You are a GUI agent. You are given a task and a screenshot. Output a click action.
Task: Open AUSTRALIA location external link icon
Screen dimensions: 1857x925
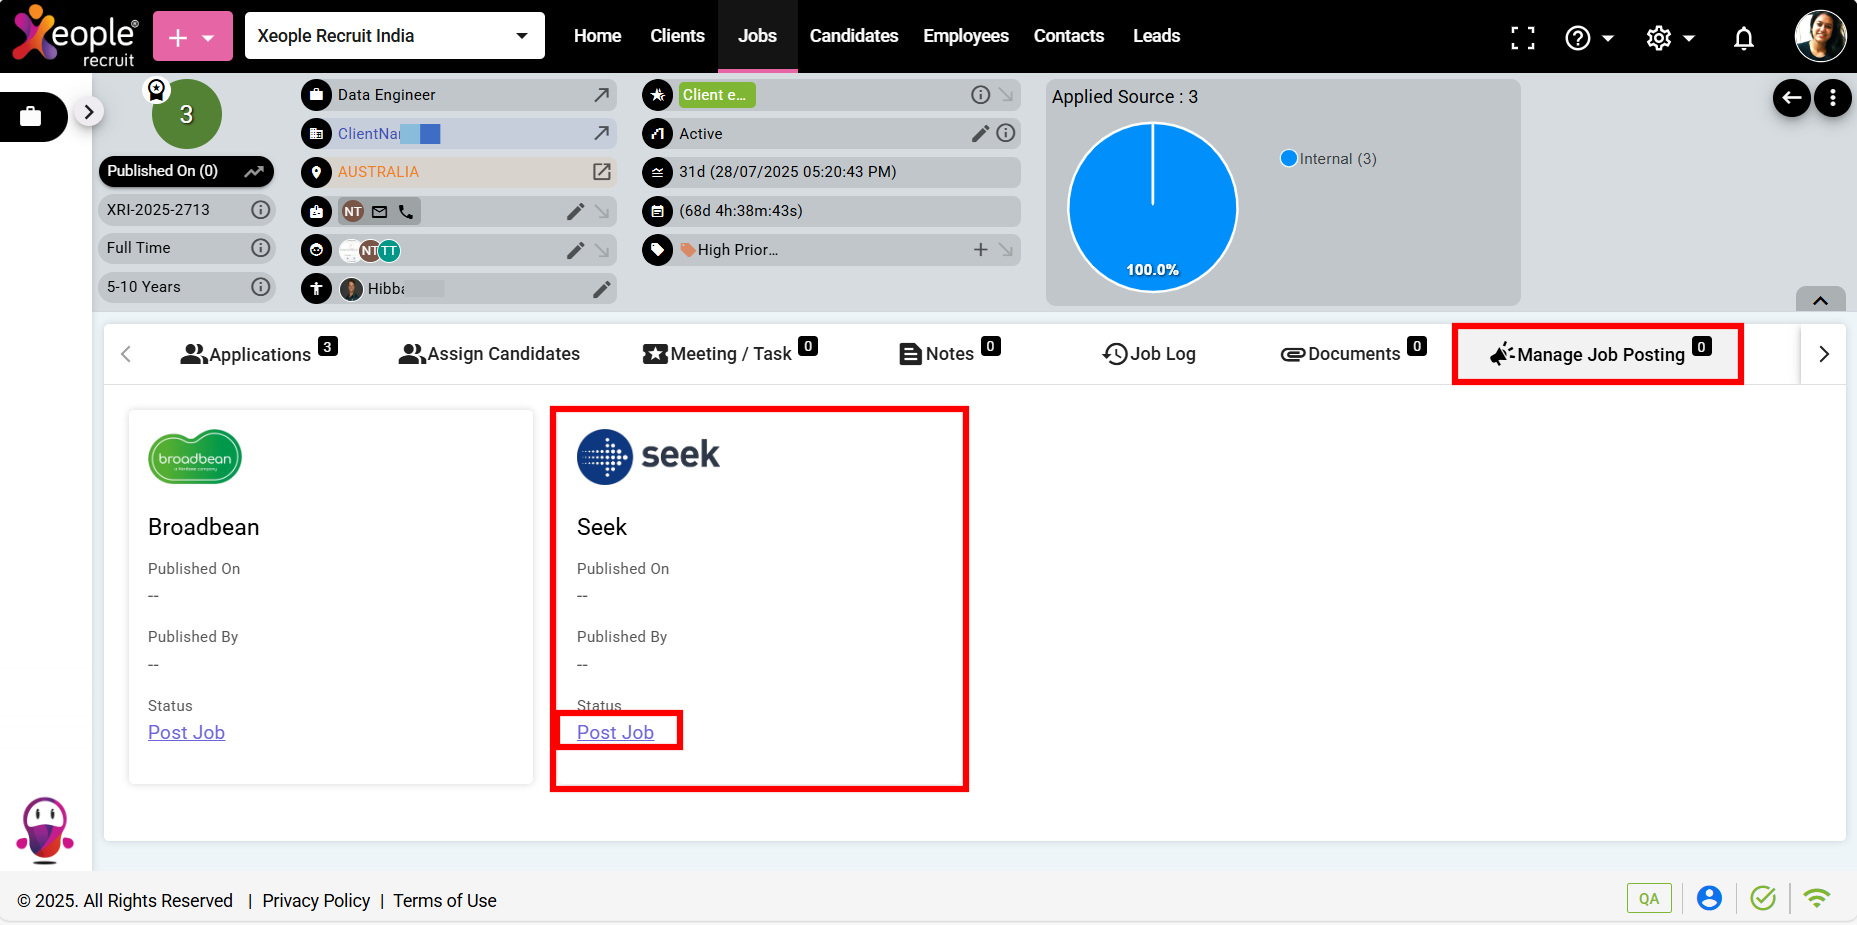[601, 172]
